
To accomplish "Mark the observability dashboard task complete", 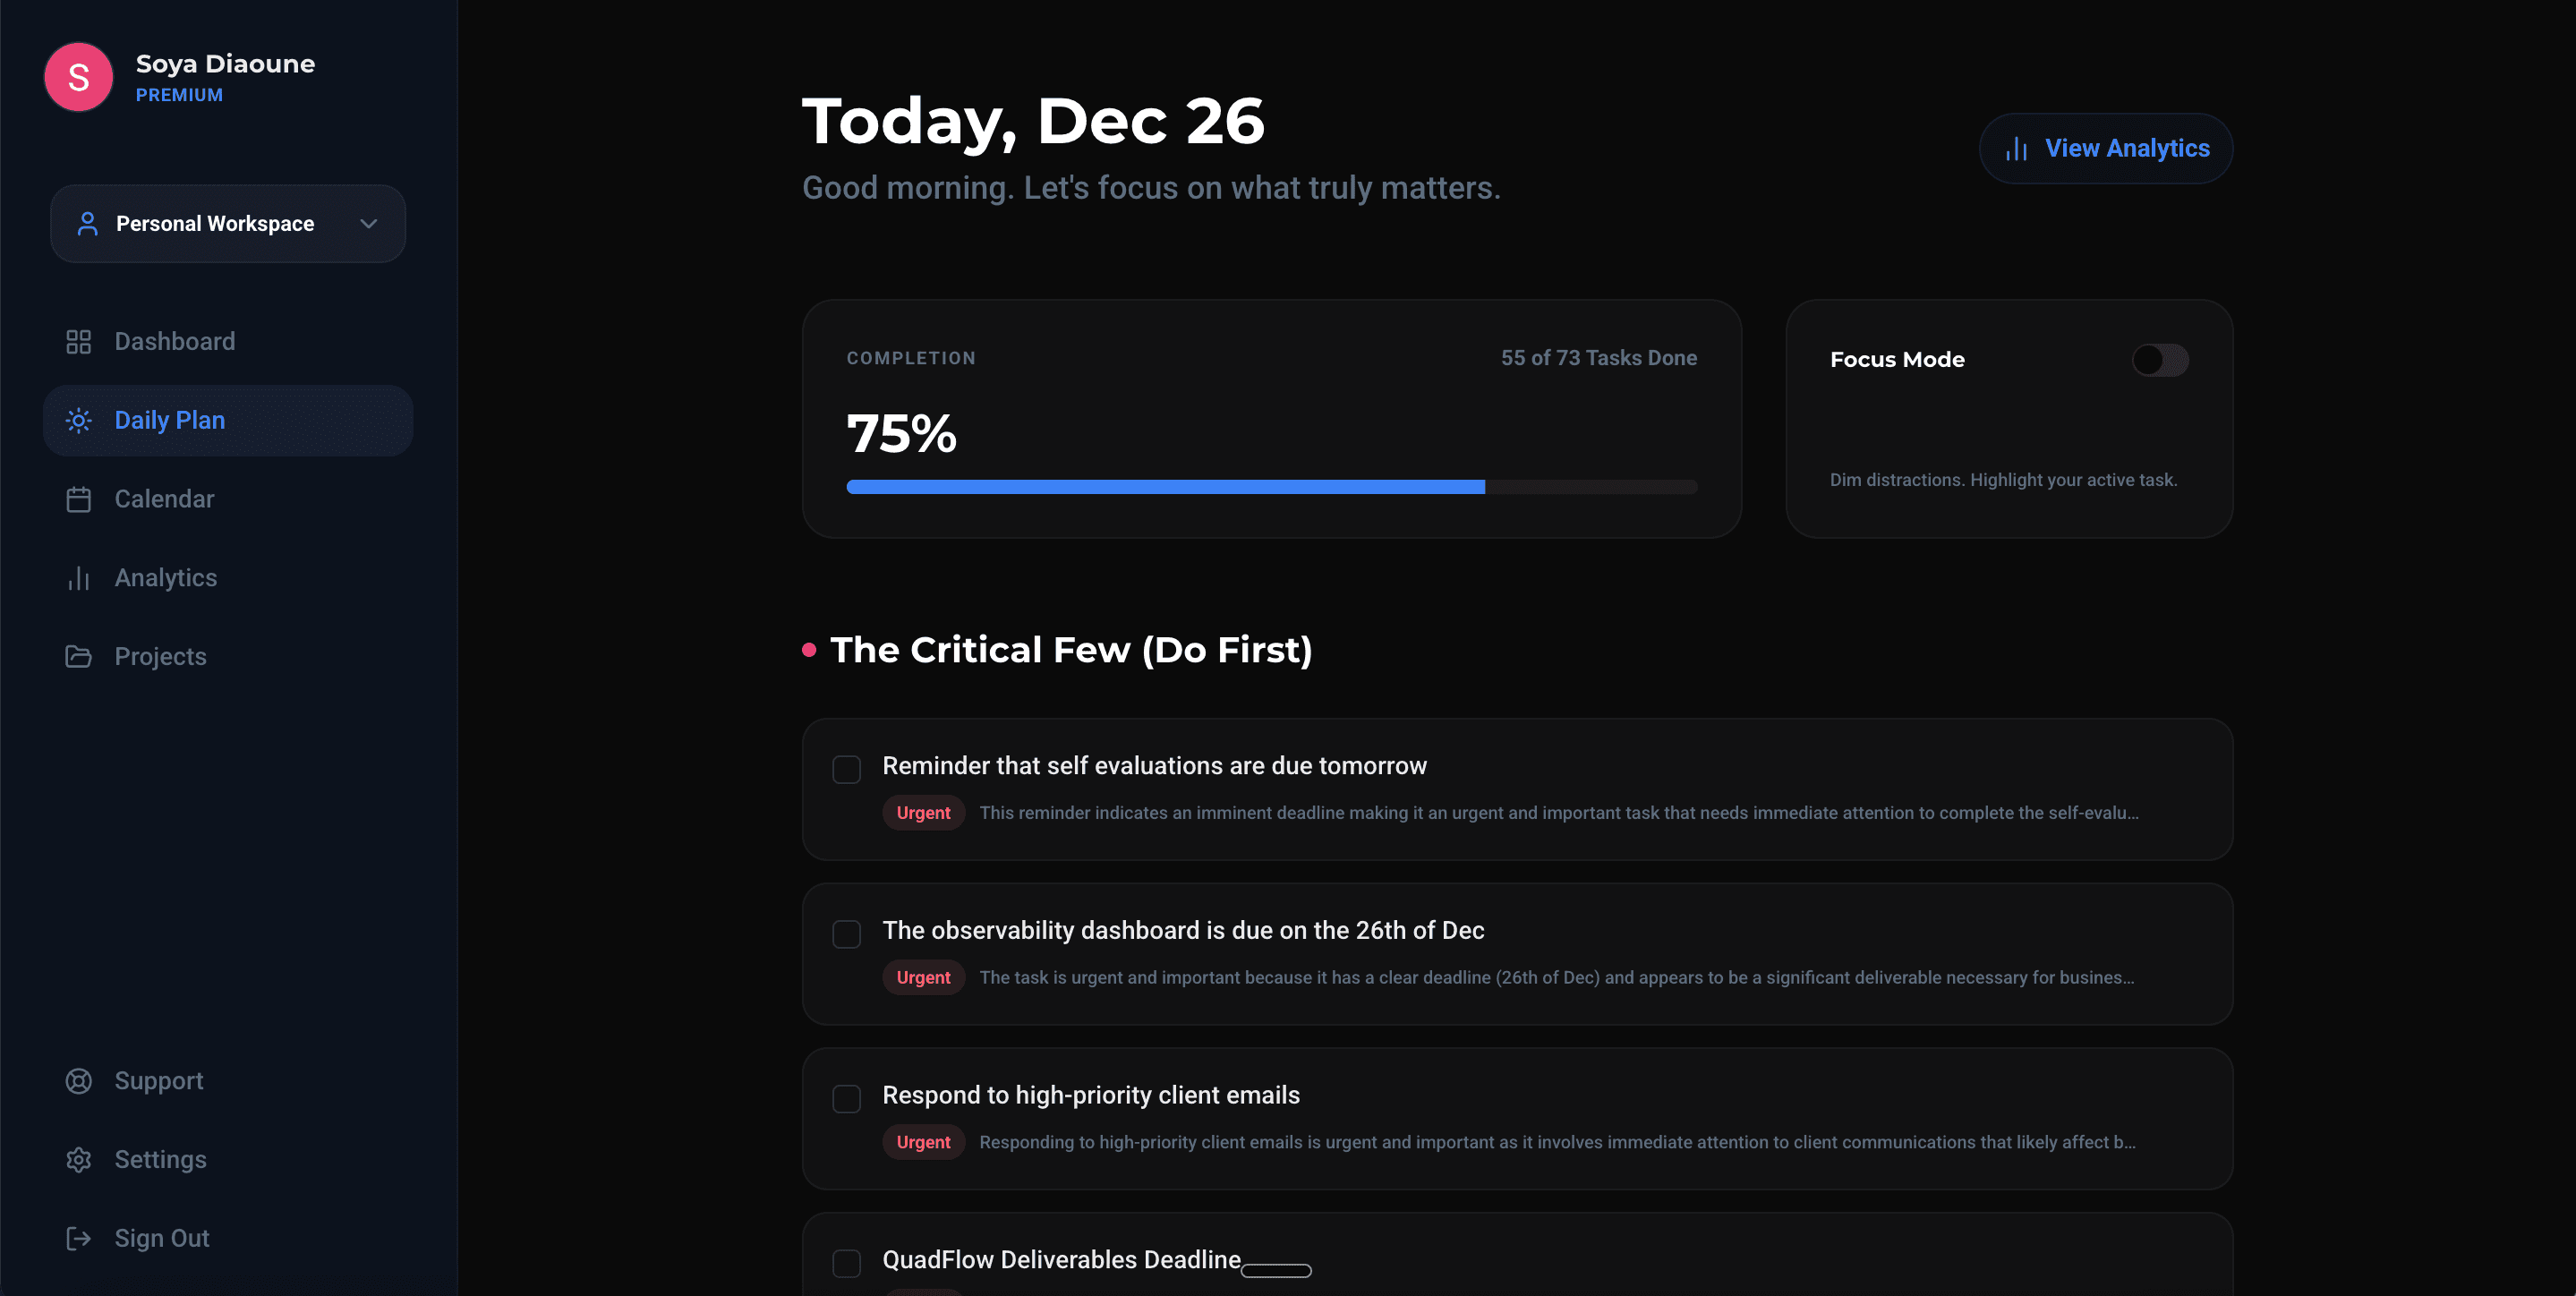I will pyautogui.click(x=846, y=934).
